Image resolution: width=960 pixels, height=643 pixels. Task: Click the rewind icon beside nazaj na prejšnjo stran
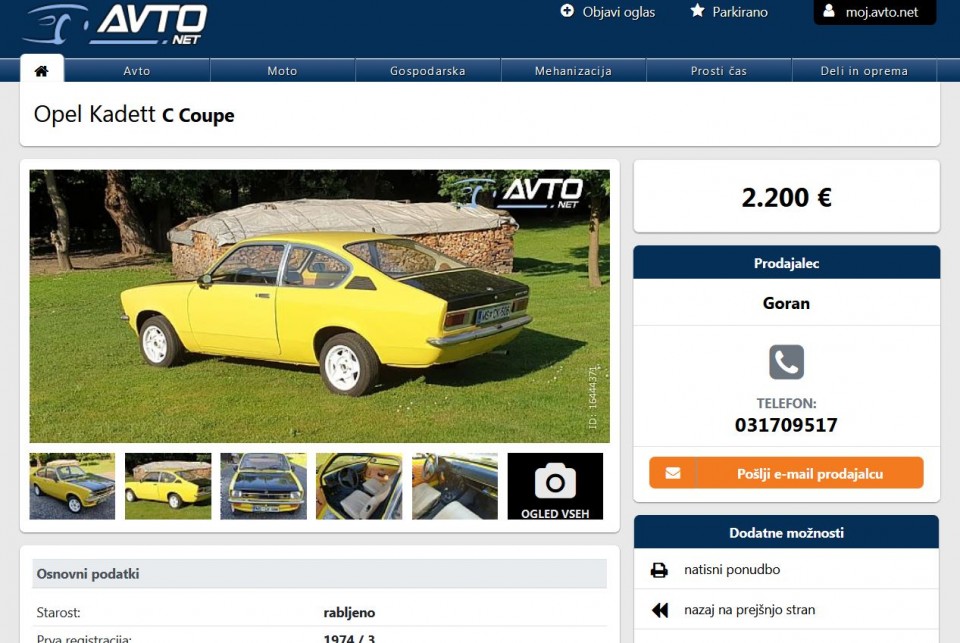point(659,609)
